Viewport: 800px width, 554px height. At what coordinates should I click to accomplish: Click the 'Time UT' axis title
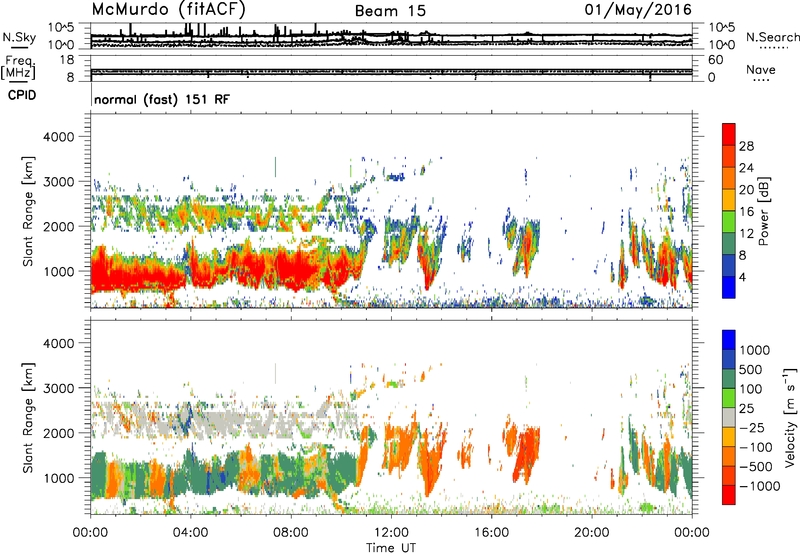pos(391,548)
